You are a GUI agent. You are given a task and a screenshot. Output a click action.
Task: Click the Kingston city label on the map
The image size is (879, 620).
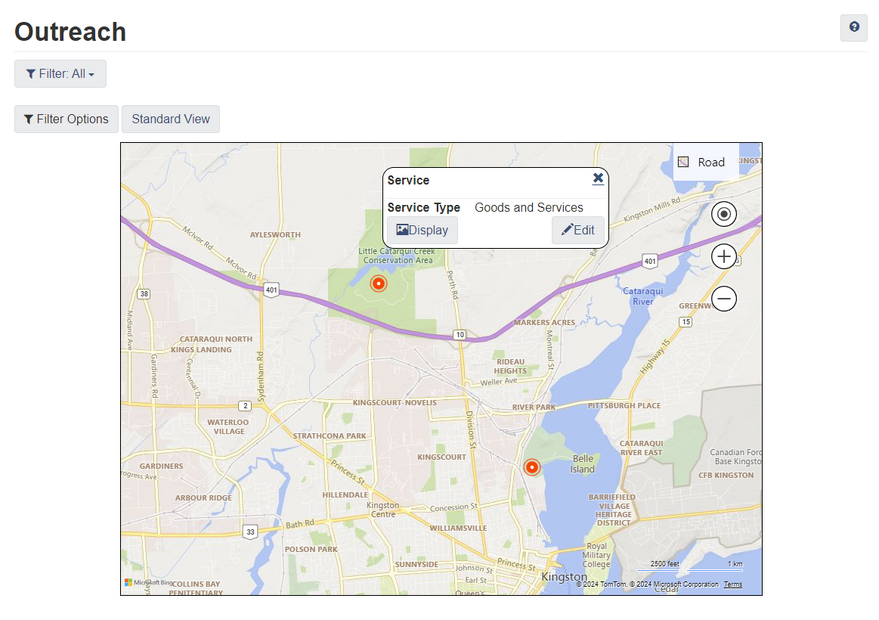point(563,578)
